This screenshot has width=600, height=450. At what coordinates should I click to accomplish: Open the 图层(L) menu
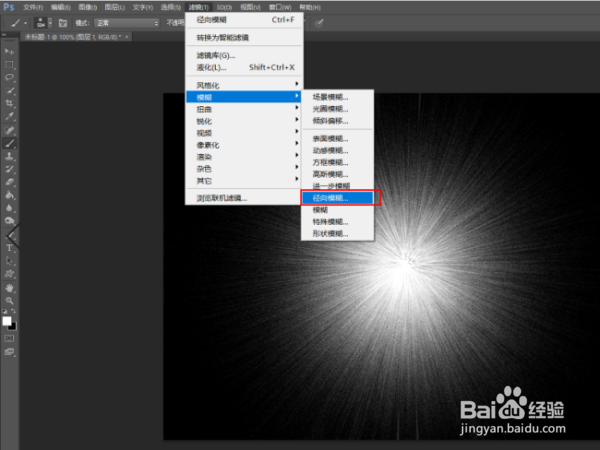114,7
